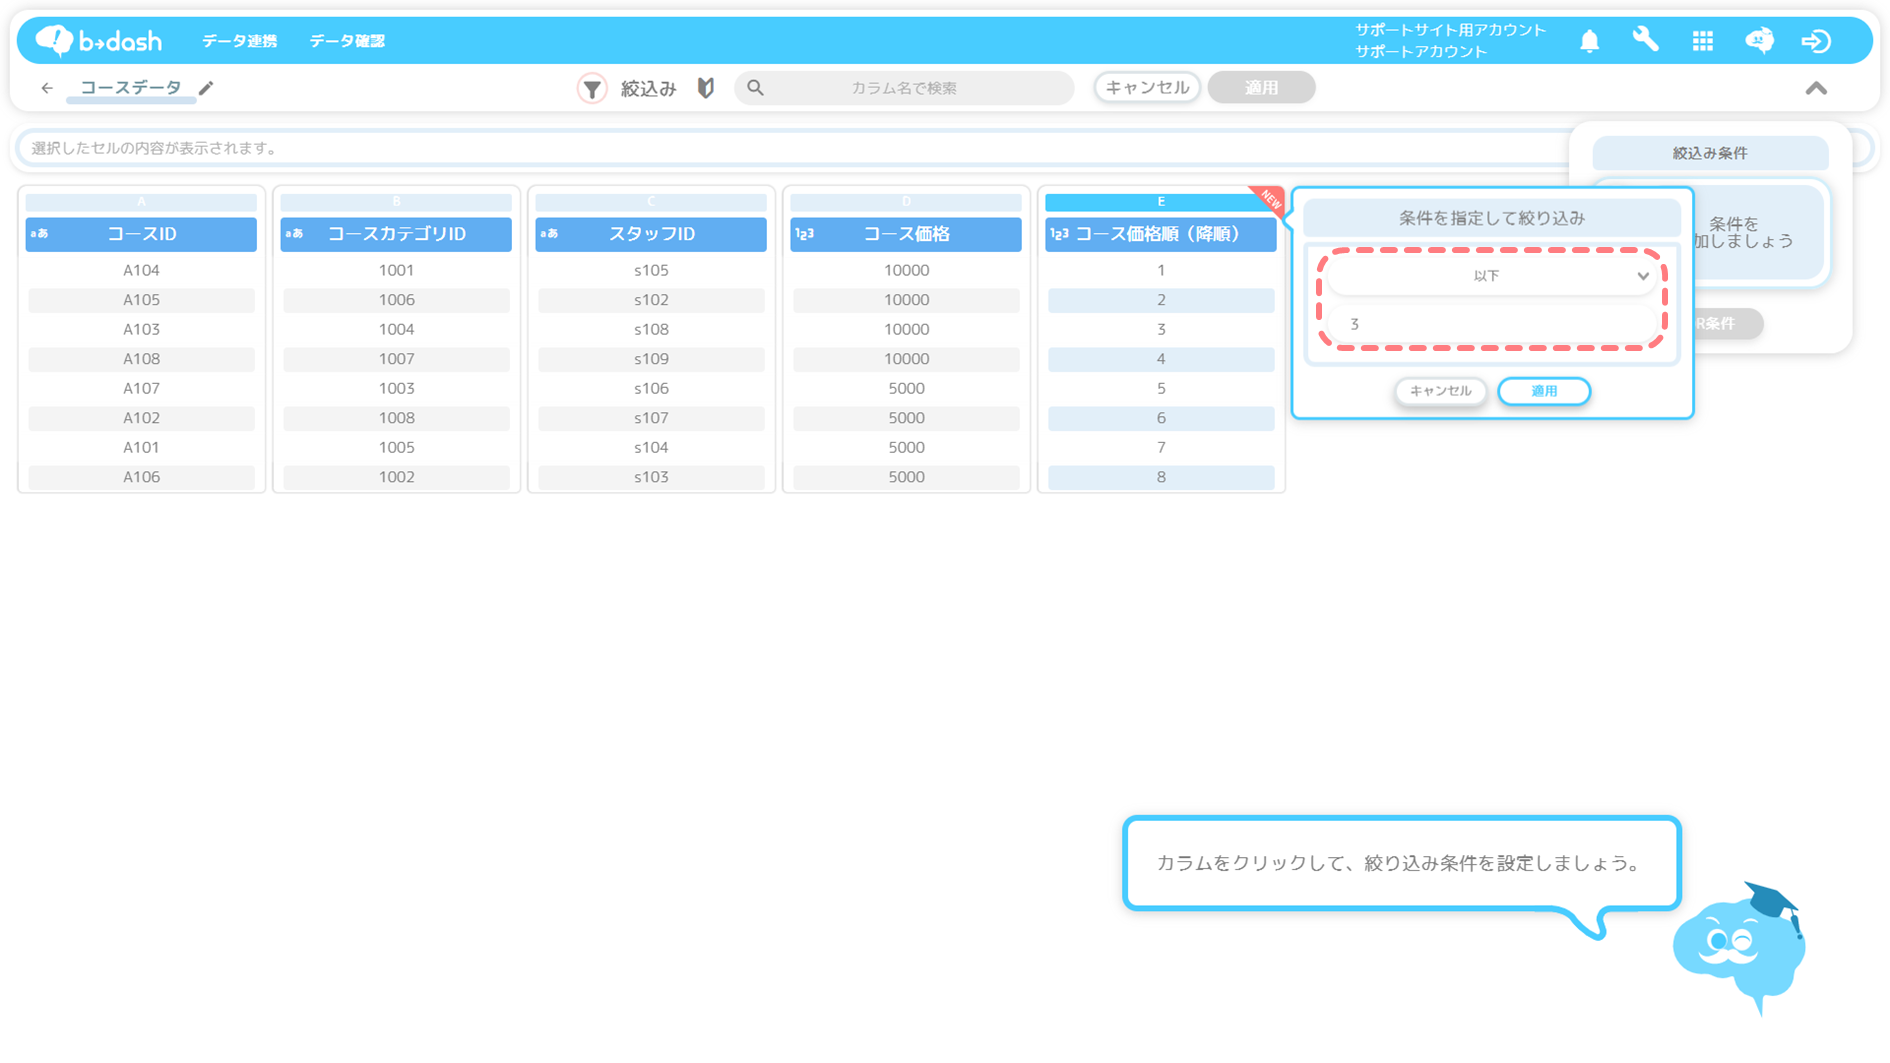The height and width of the screenshot is (1063, 1890).
Task: Click the top toolbar キャンセル button
Action: pyautogui.click(x=1147, y=88)
